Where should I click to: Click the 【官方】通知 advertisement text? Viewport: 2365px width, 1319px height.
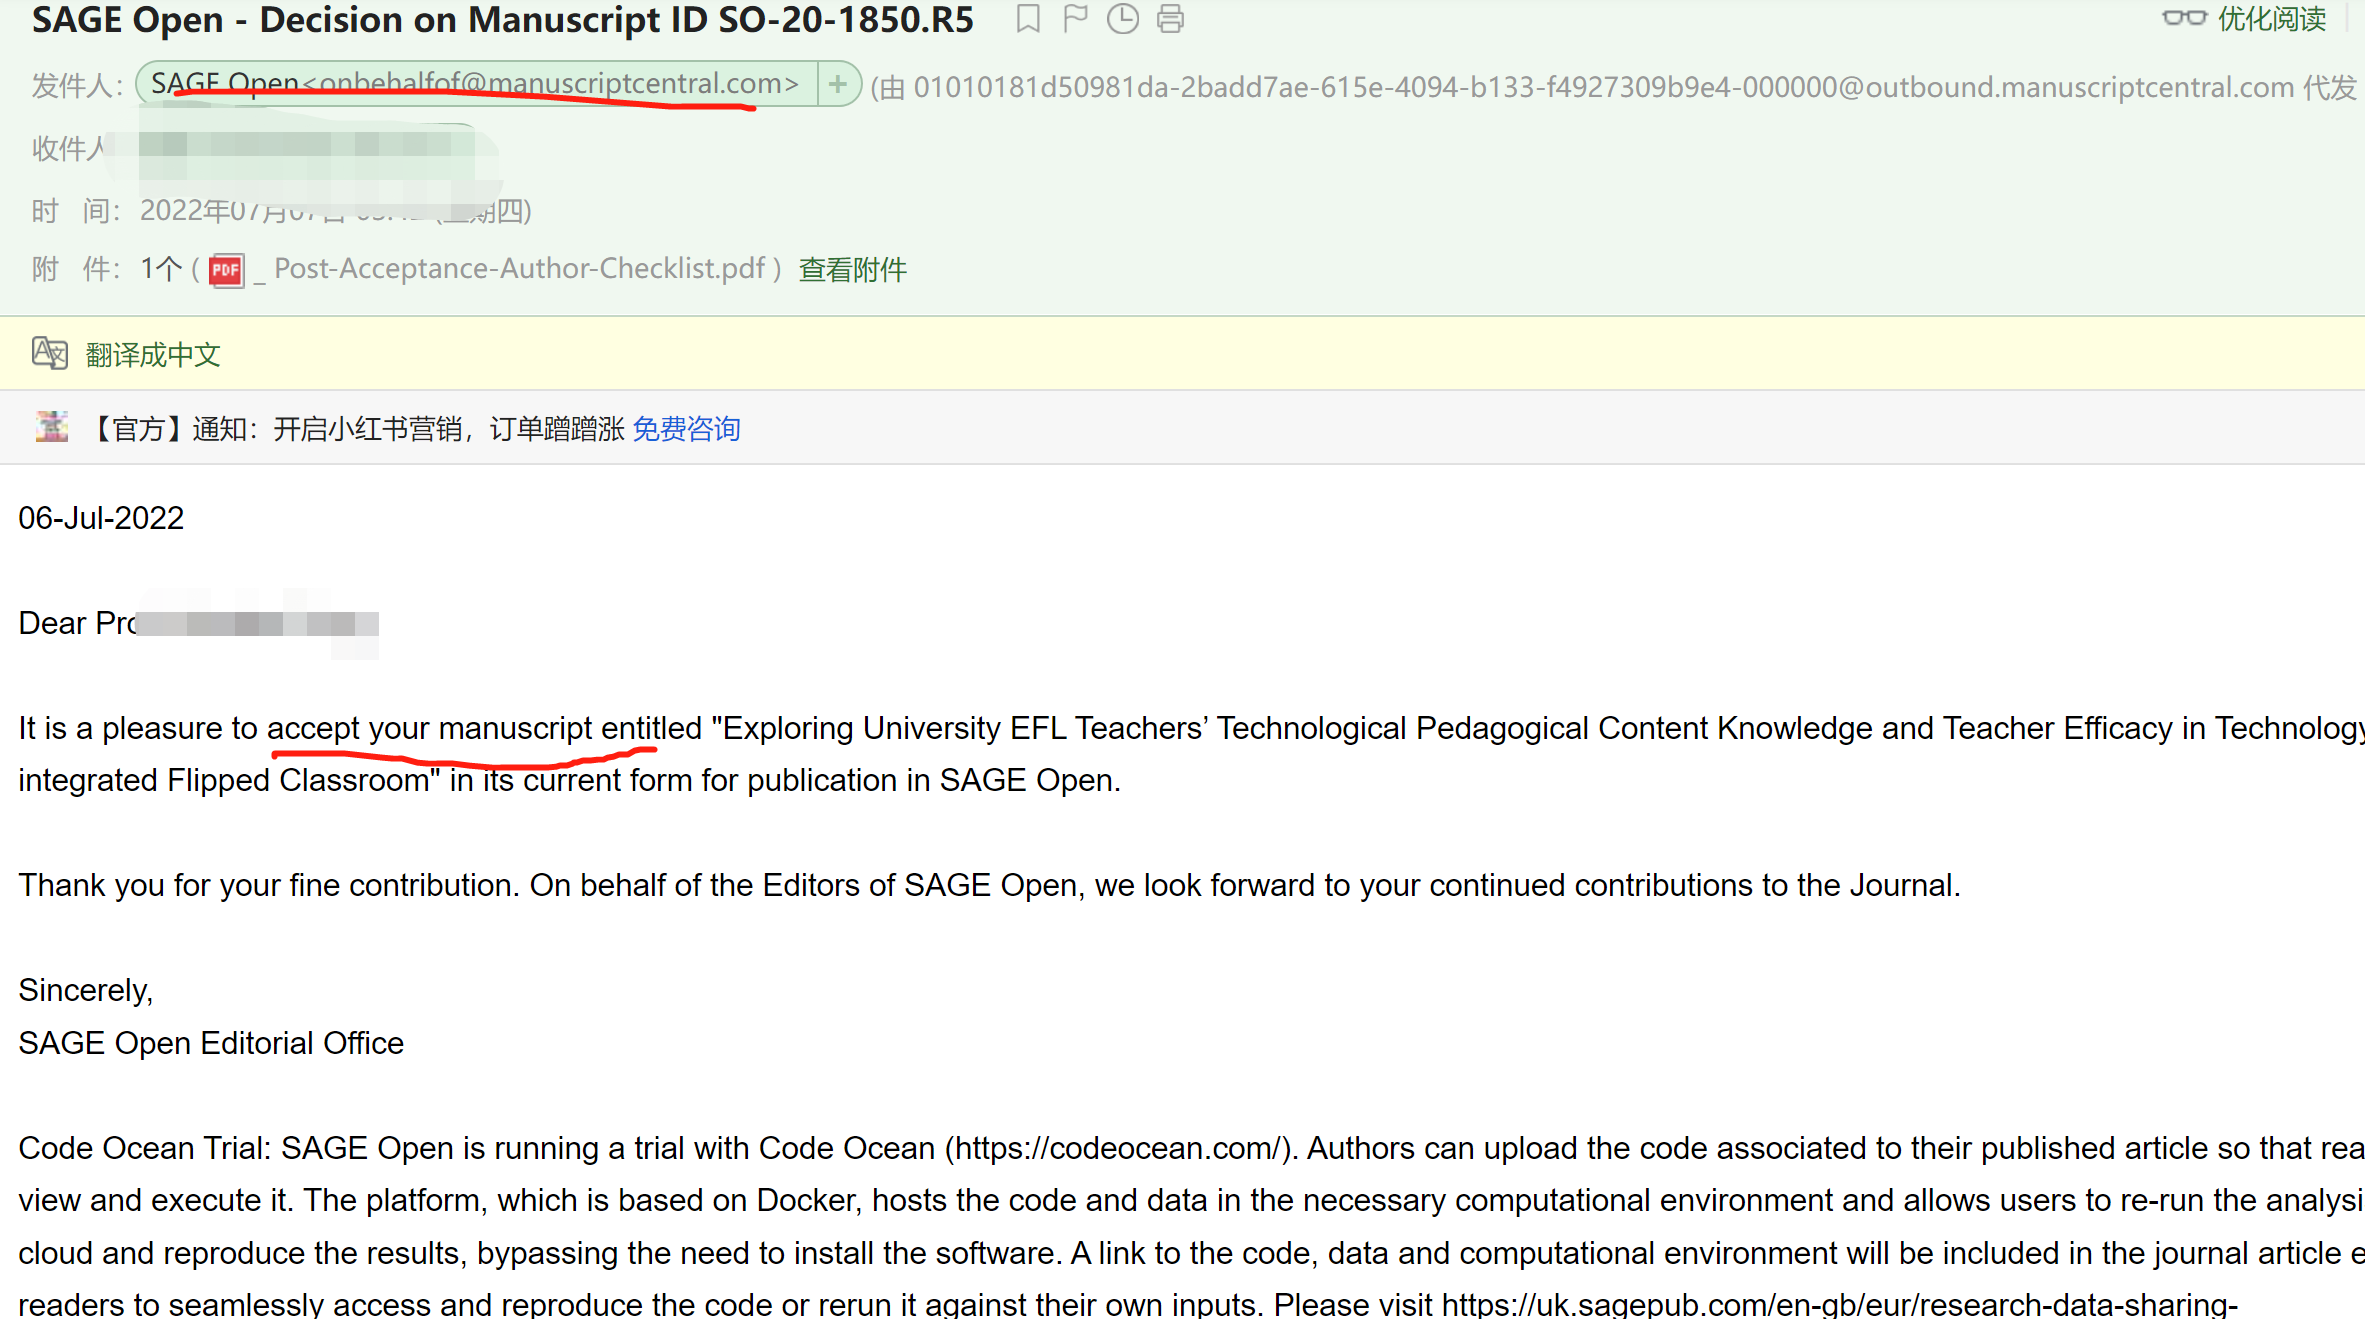pos(356,429)
